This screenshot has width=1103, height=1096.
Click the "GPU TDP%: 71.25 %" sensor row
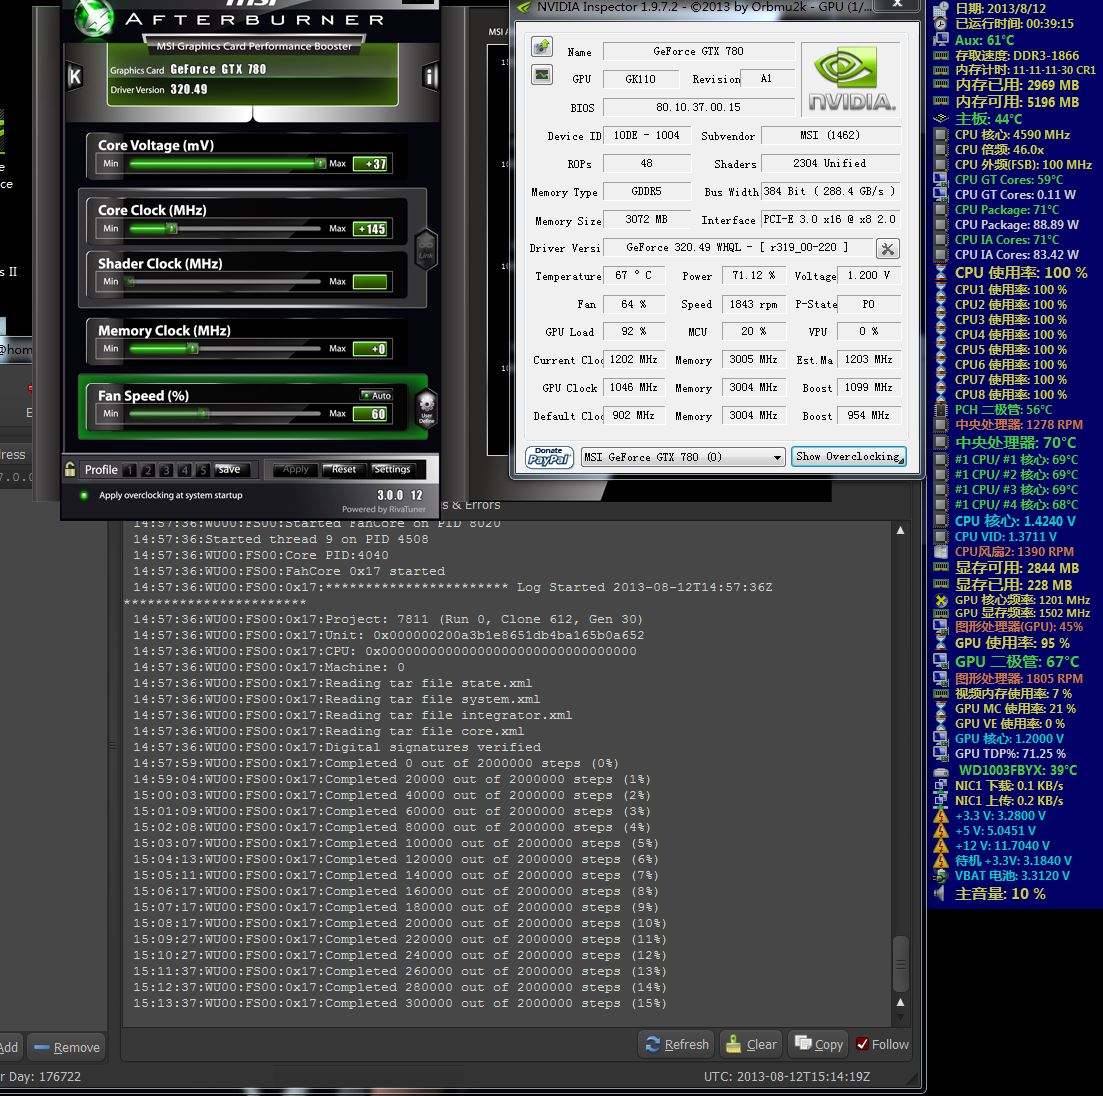coord(1000,754)
